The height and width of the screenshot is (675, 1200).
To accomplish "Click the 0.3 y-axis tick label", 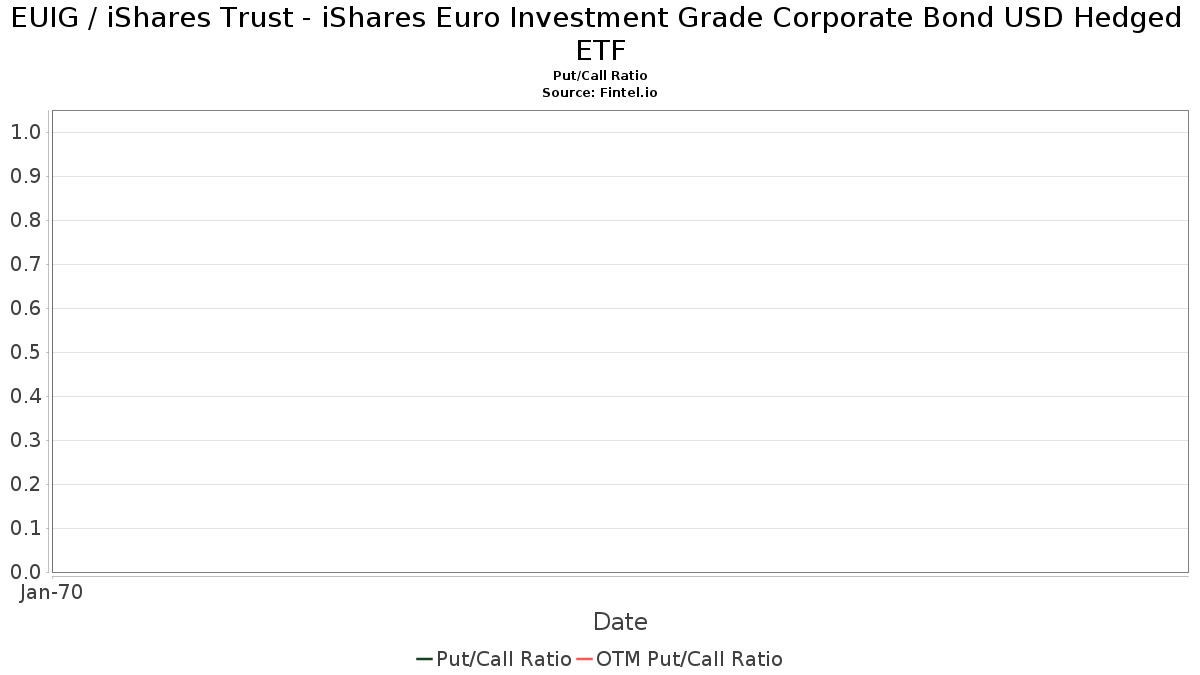I will point(25,440).
